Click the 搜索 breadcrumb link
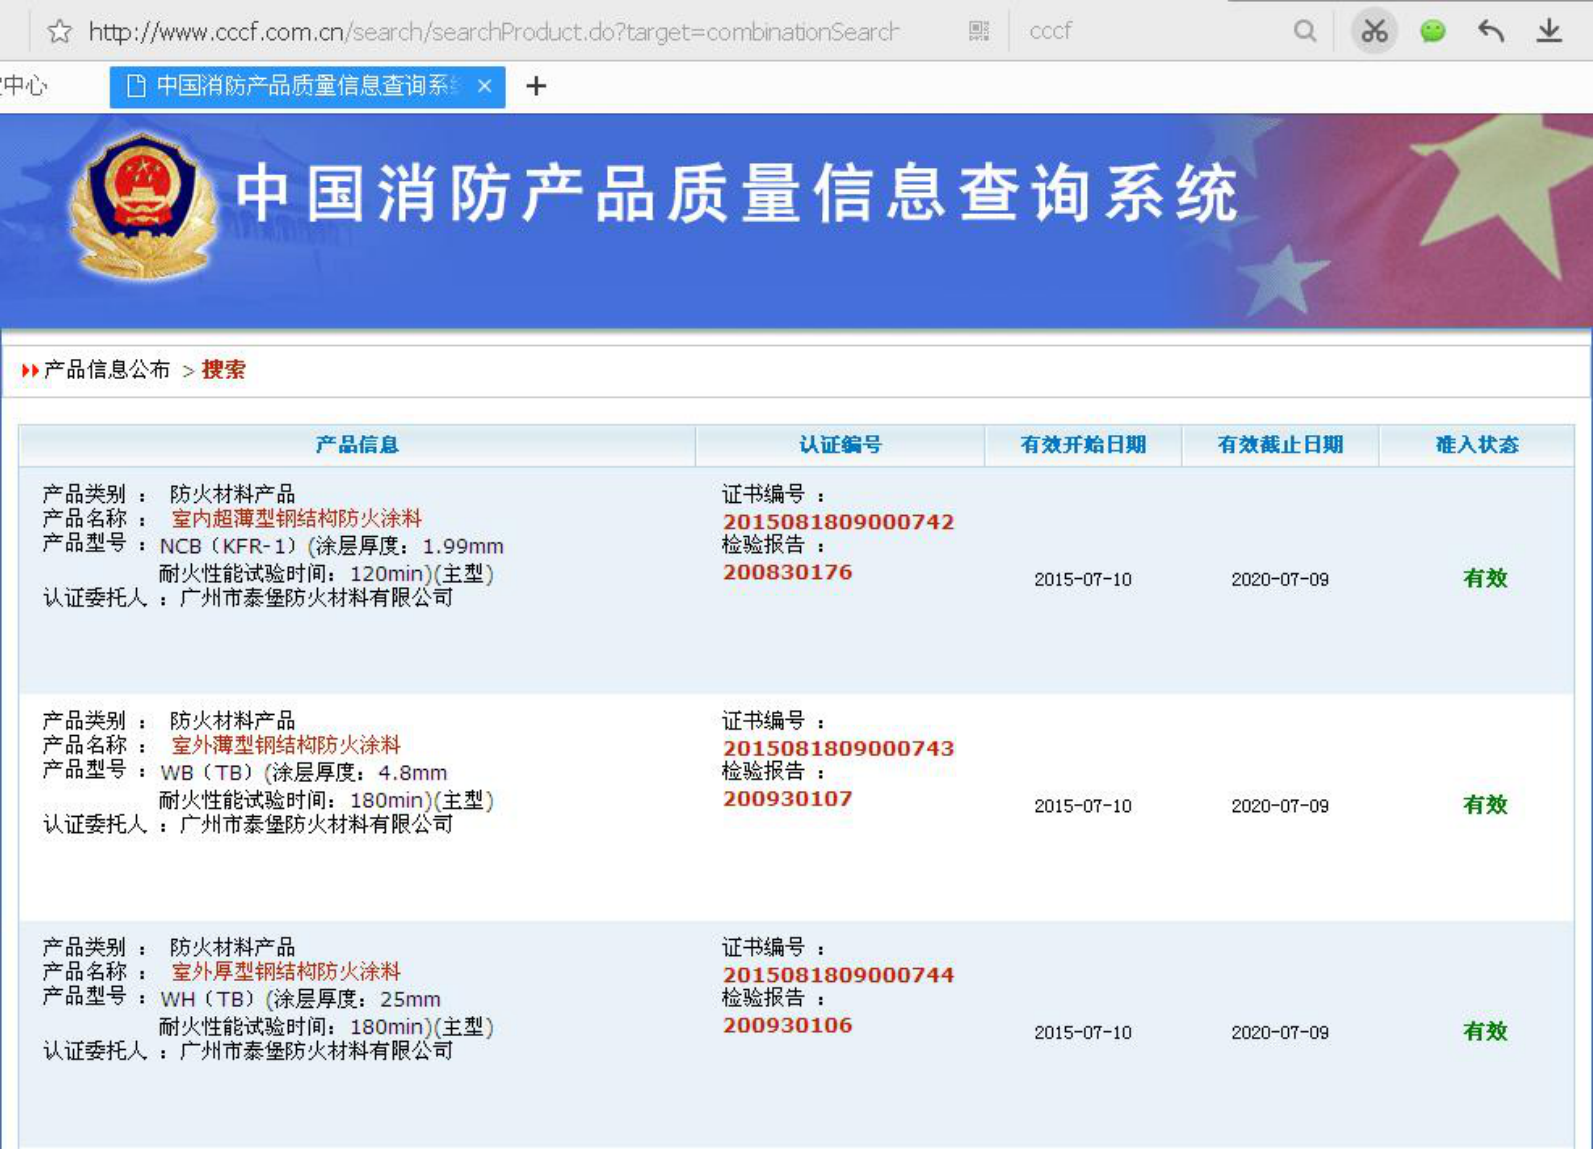Image resolution: width=1593 pixels, height=1149 pixels. point(223,370)
